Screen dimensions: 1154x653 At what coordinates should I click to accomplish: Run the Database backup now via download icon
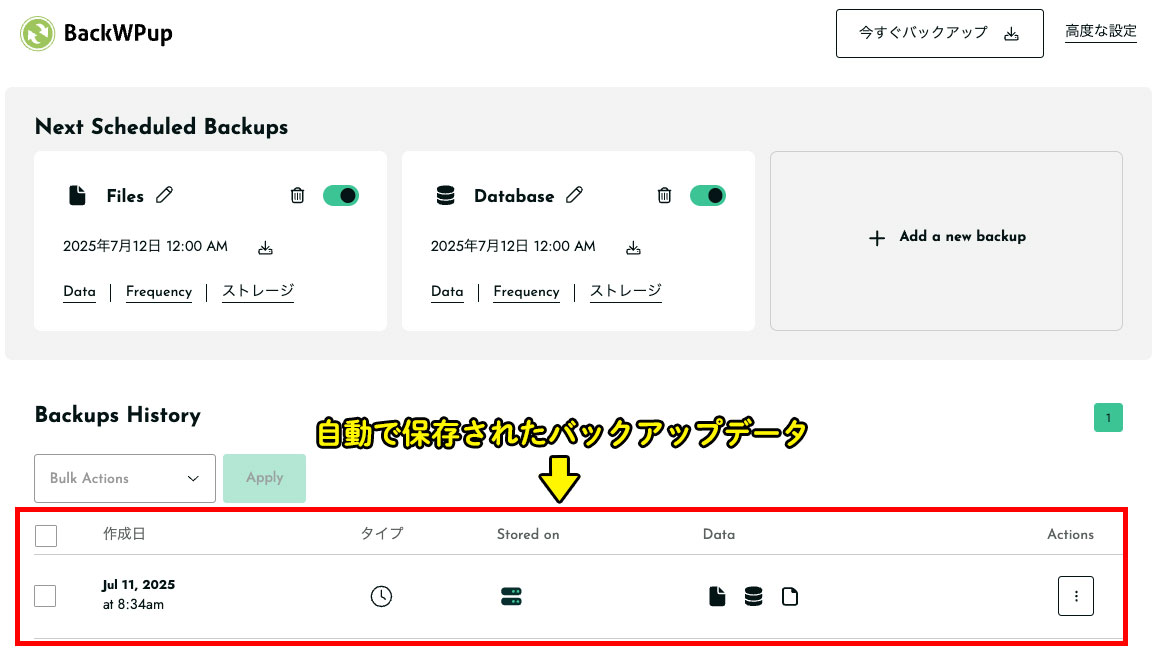(633, 248)
